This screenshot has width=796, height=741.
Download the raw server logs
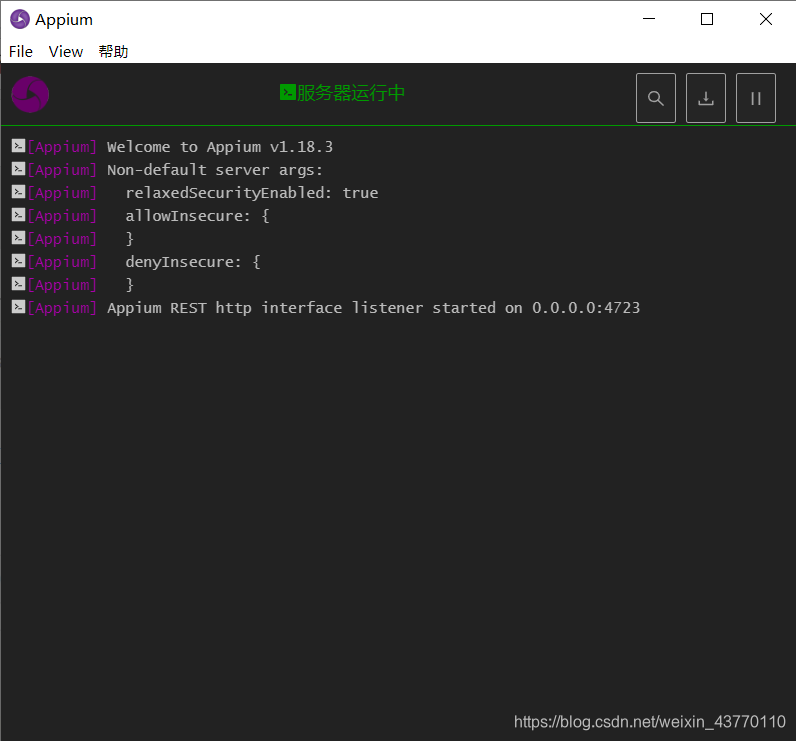[706, 98]
